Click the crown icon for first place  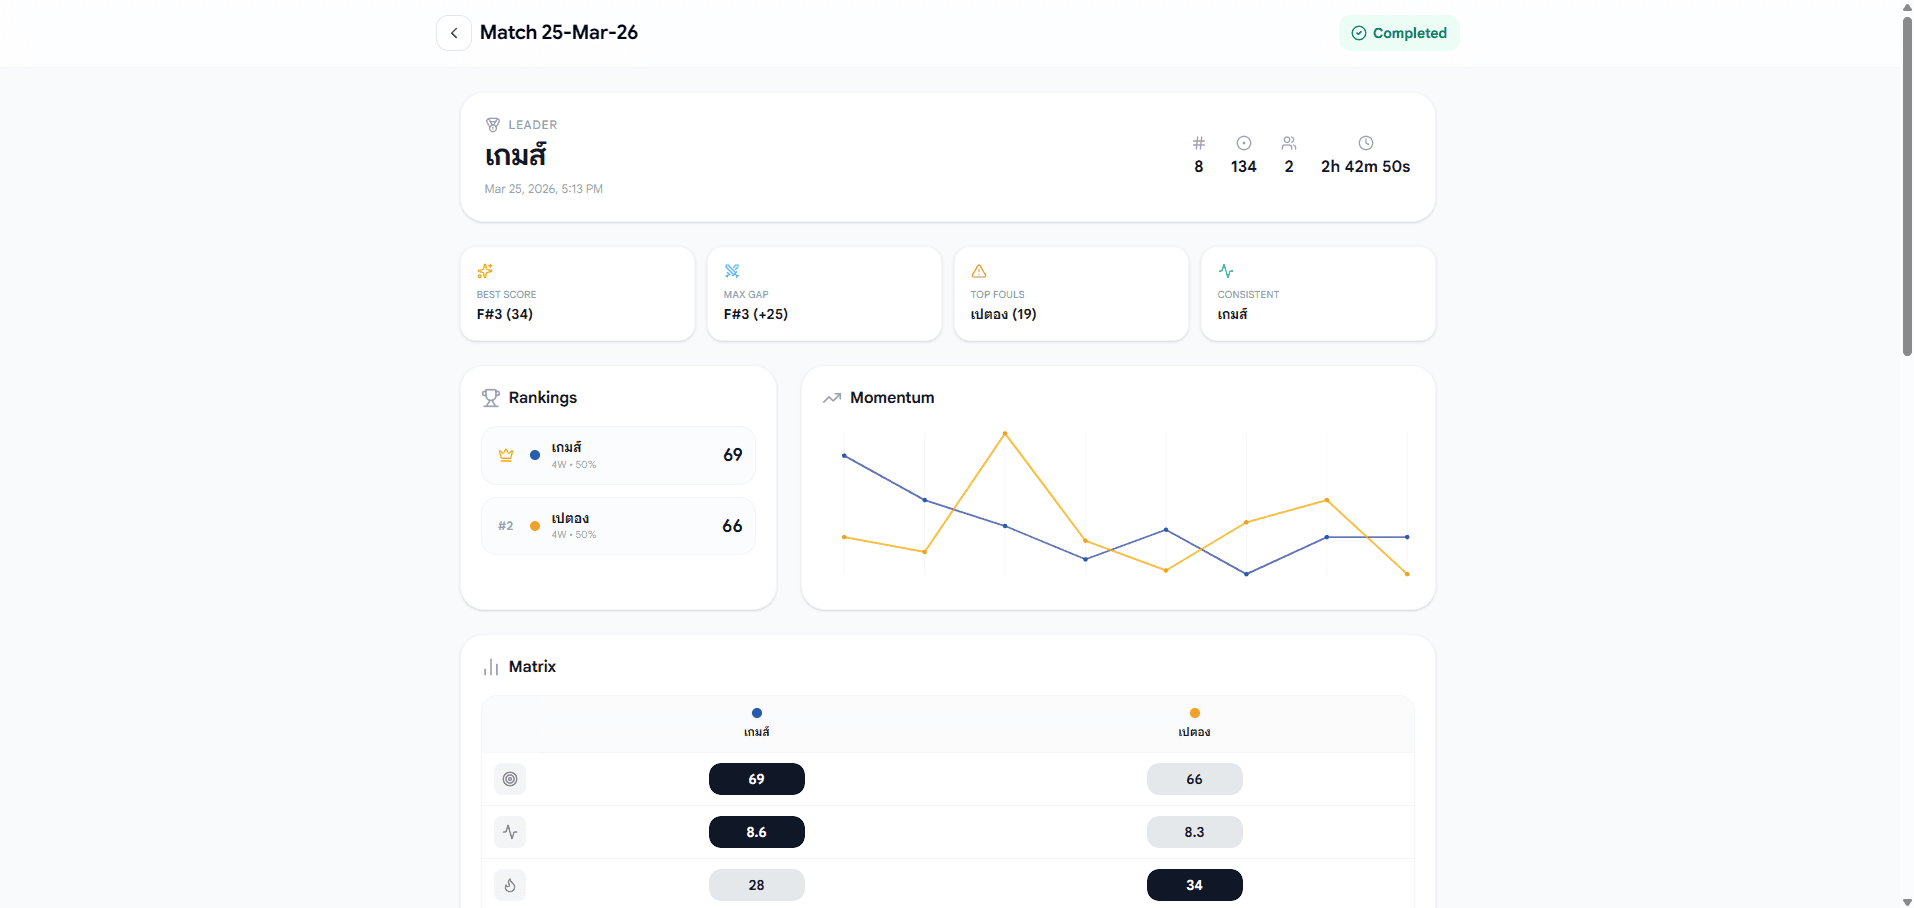[506, 455]
